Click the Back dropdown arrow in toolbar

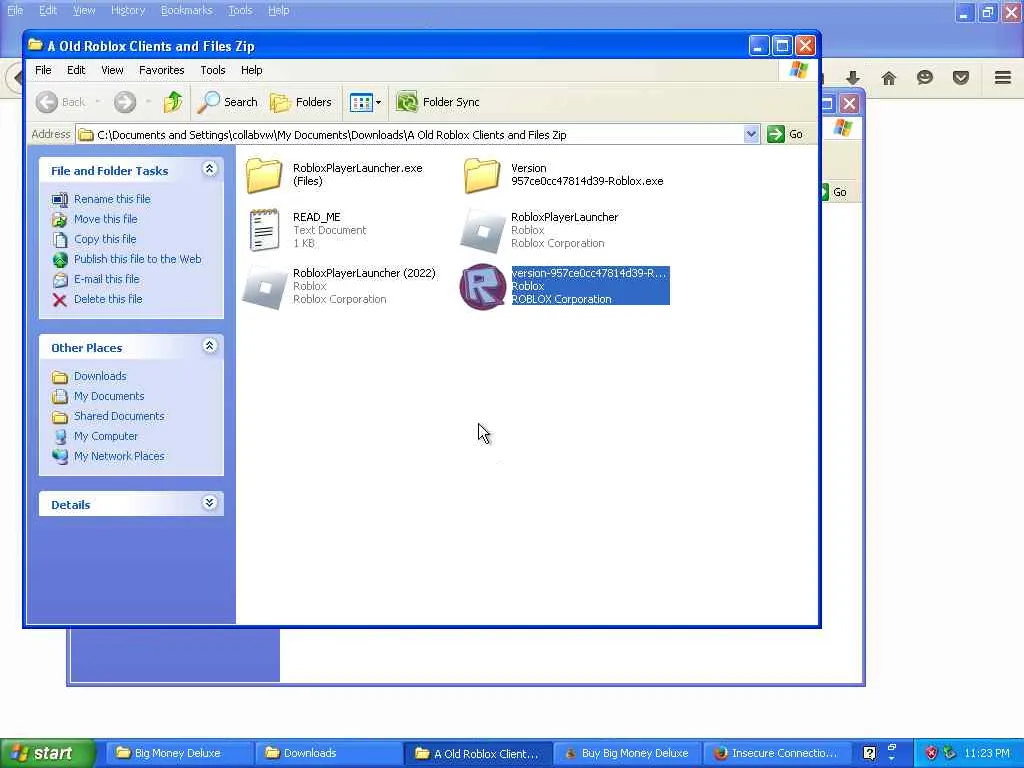pos(98,102)
